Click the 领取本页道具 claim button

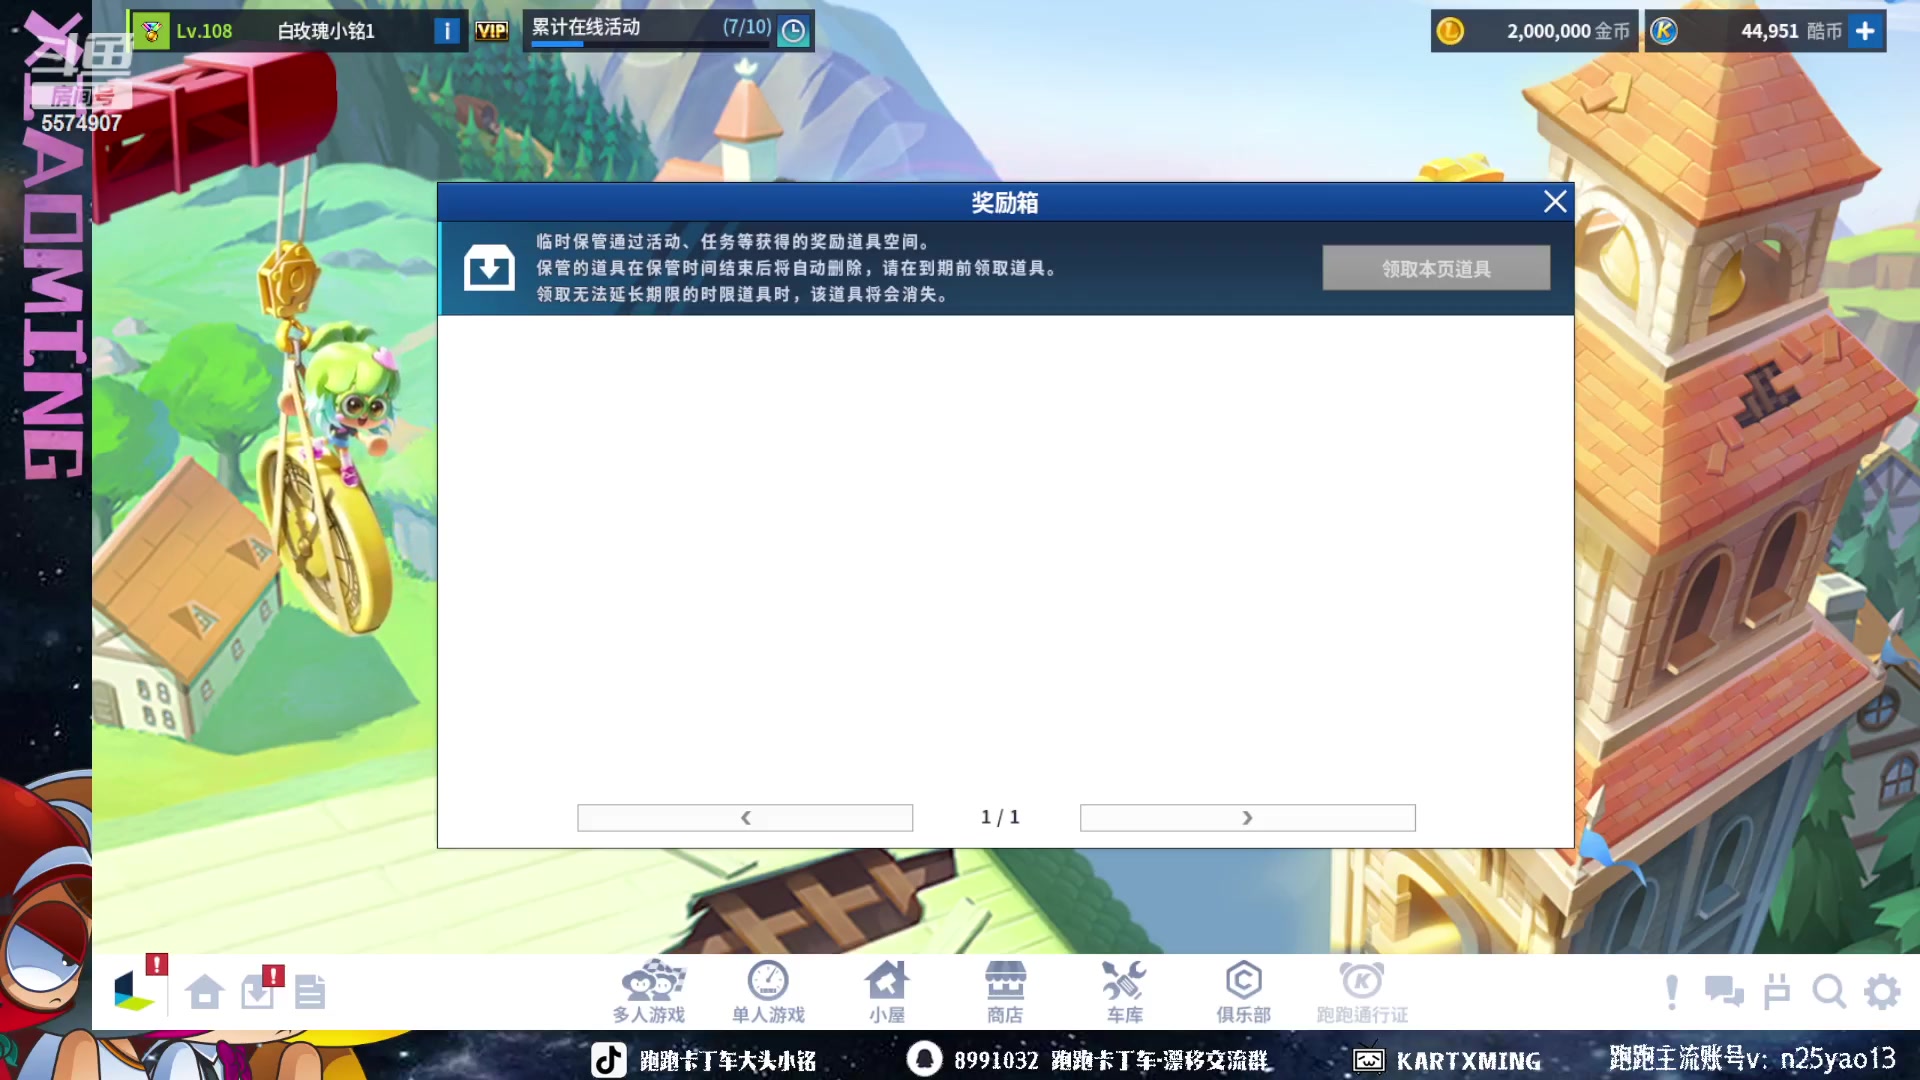1436,268
